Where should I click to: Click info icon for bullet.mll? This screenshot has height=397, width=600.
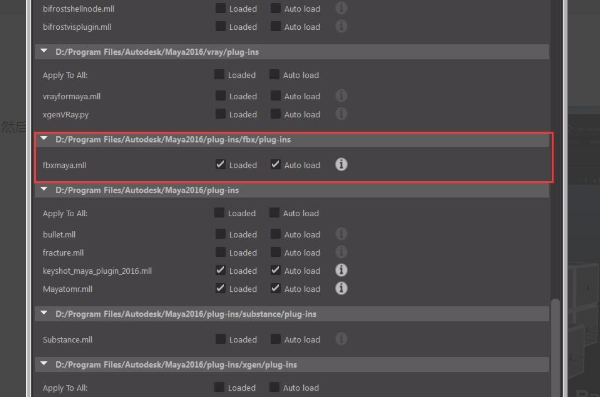coord(341,234)
